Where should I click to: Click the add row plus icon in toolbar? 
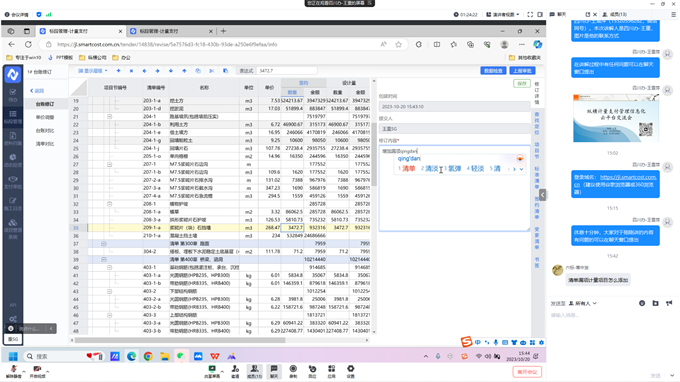click(118, 71)
